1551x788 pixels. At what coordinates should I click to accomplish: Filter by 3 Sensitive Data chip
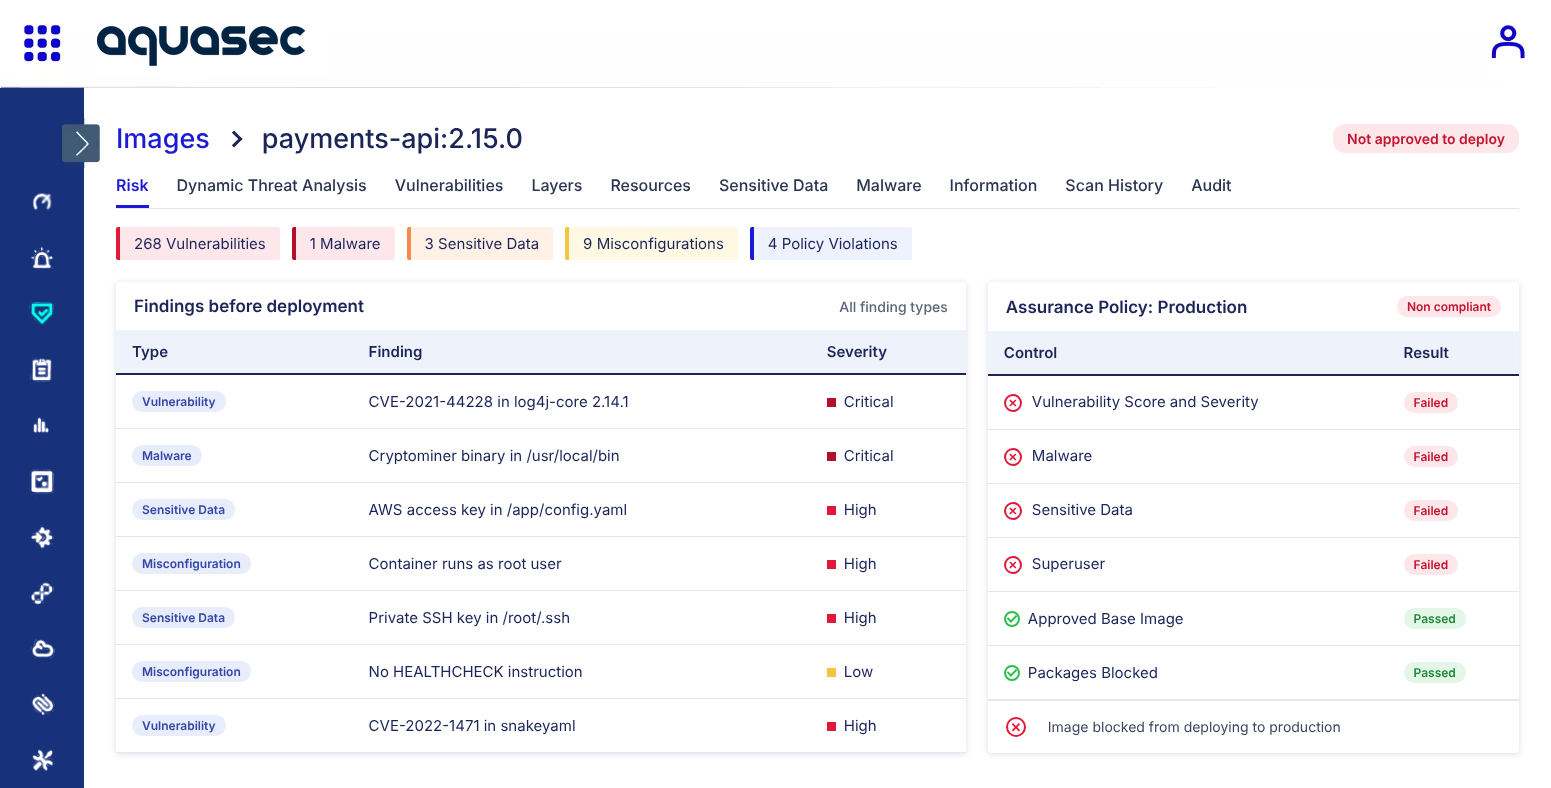pos(480,244)
